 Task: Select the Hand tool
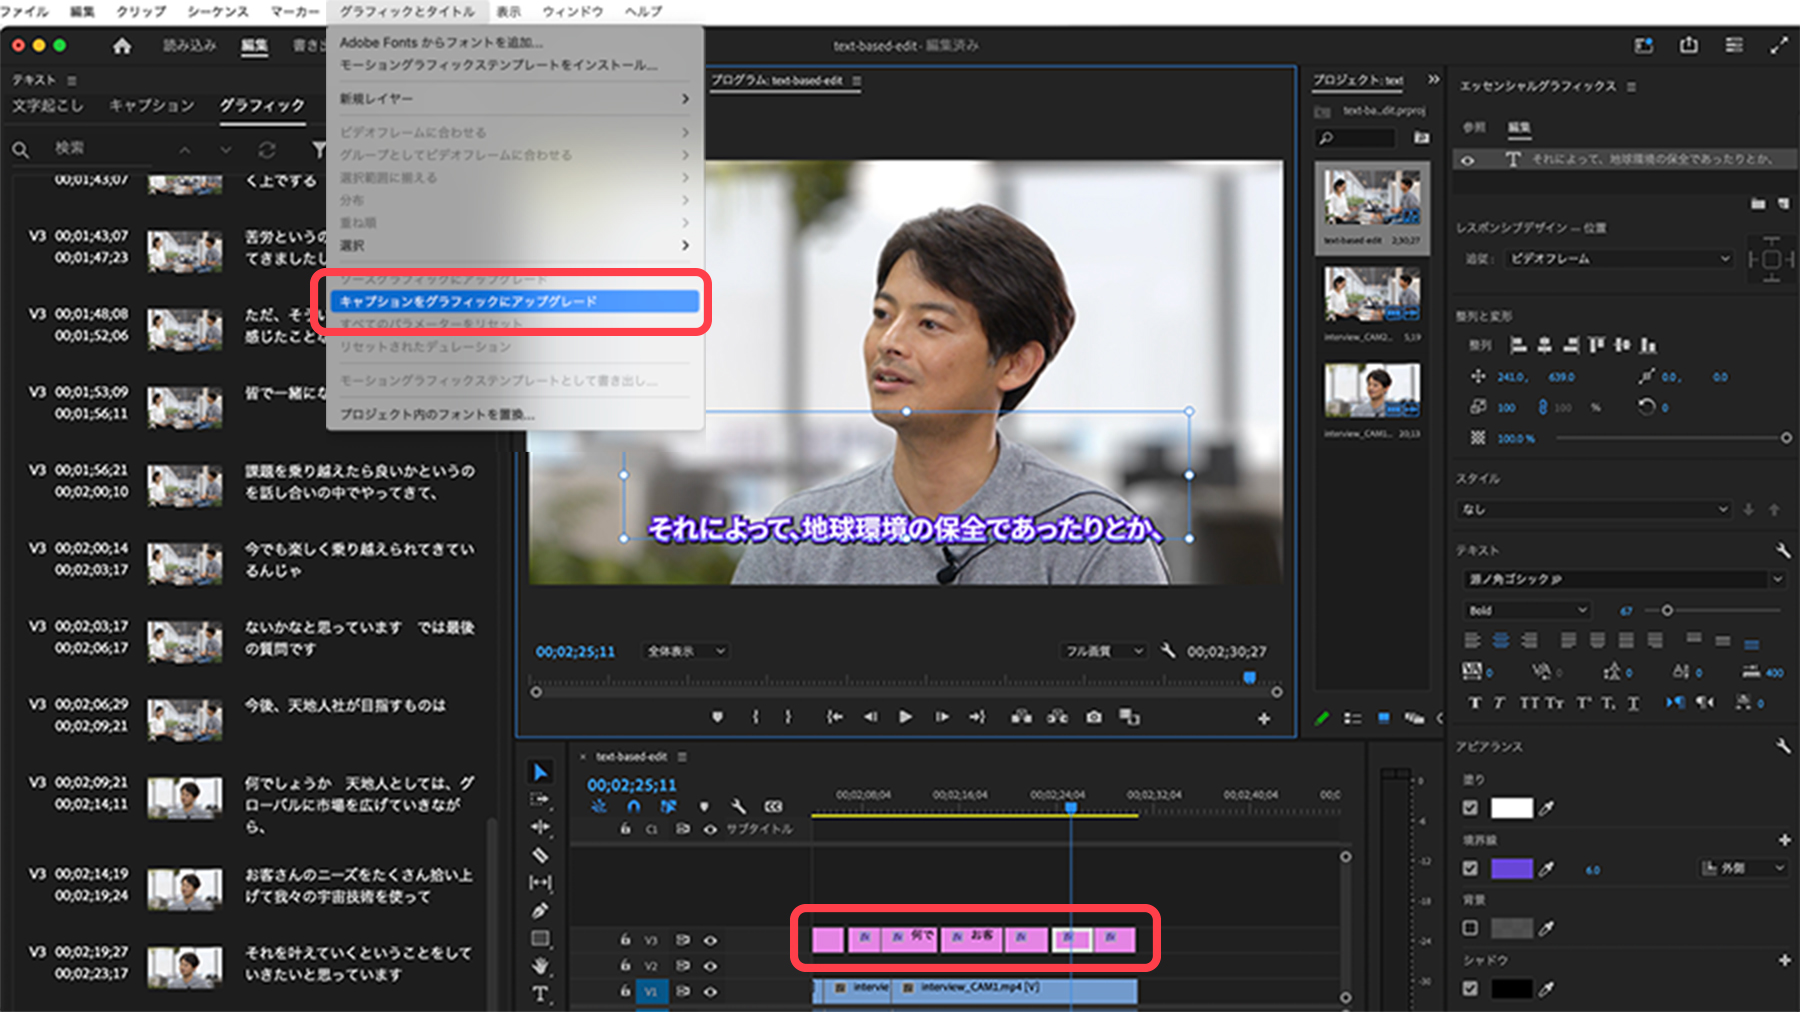(540, 966)
